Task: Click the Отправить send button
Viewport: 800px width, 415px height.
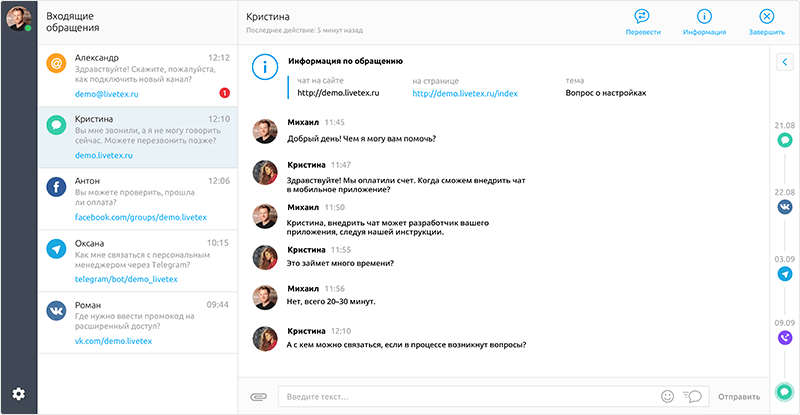Action: [x=739, y=397]
